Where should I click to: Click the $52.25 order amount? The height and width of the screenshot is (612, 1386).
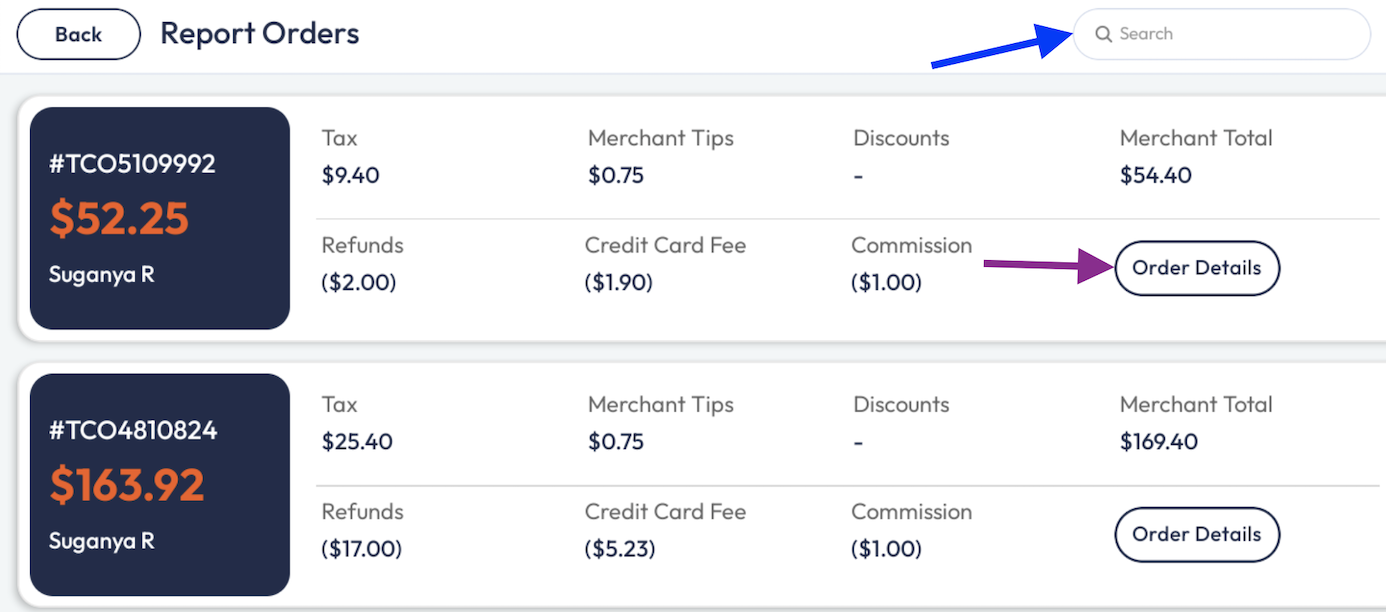point(119,218)
